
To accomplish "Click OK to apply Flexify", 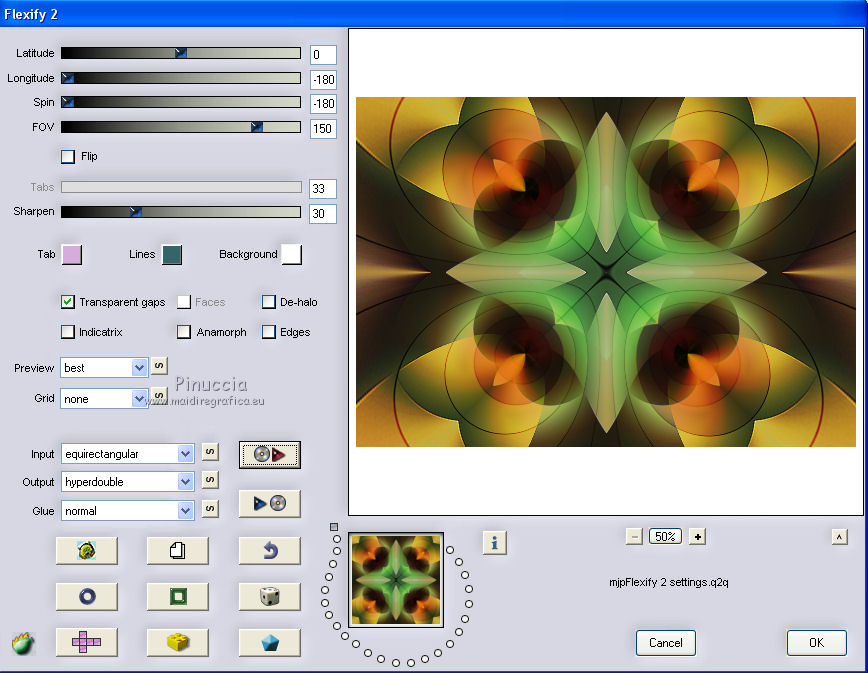I will point(816,643).
